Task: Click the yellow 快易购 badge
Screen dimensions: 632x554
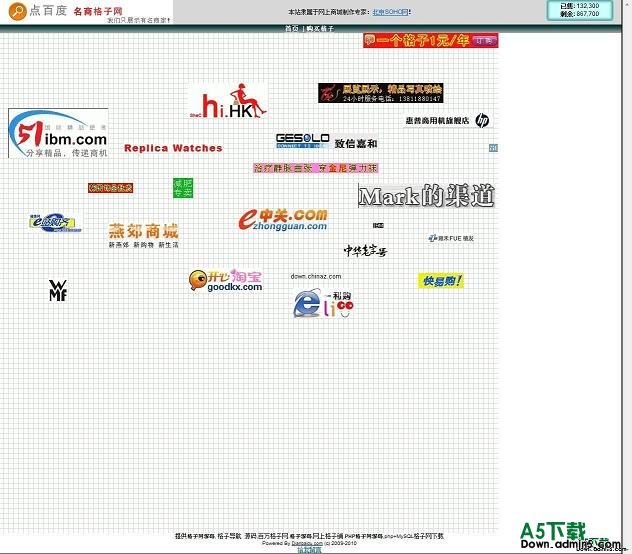Action: (x=440, y=281)
